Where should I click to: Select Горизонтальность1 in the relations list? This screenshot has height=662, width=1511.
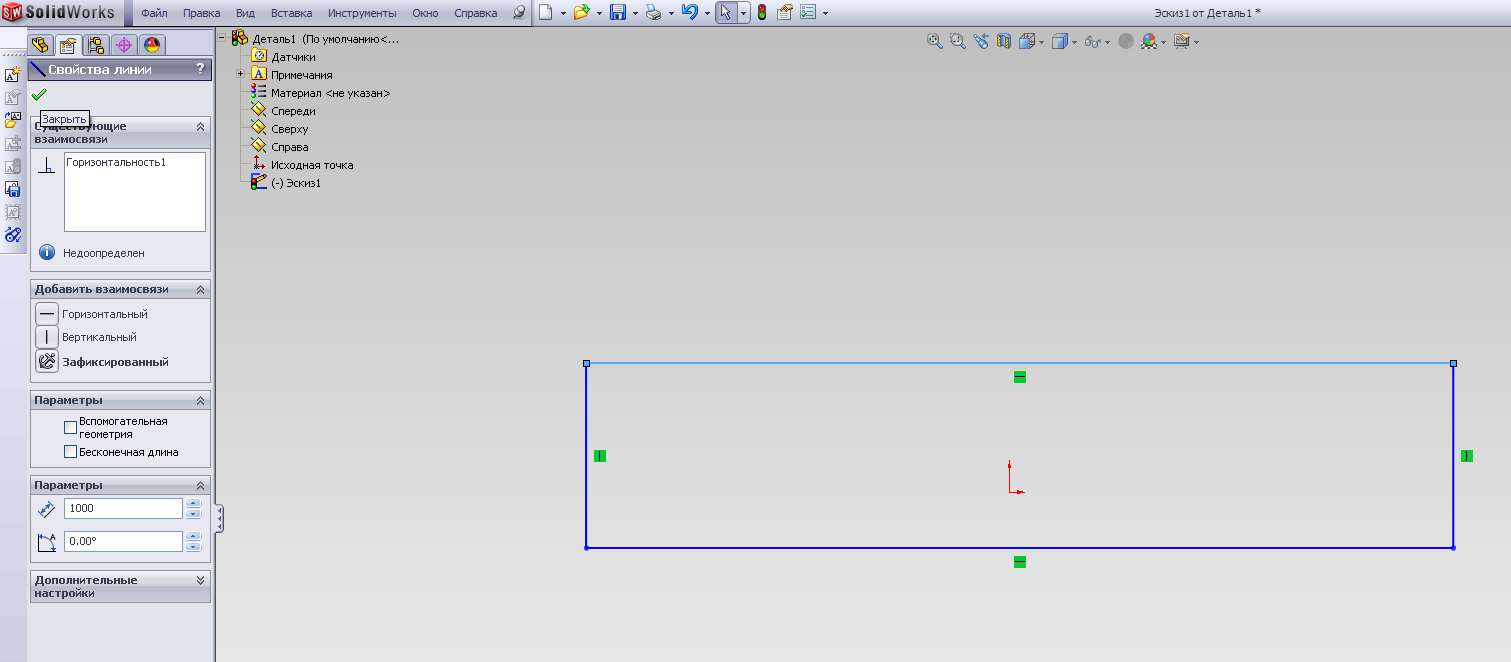(116, 162)
